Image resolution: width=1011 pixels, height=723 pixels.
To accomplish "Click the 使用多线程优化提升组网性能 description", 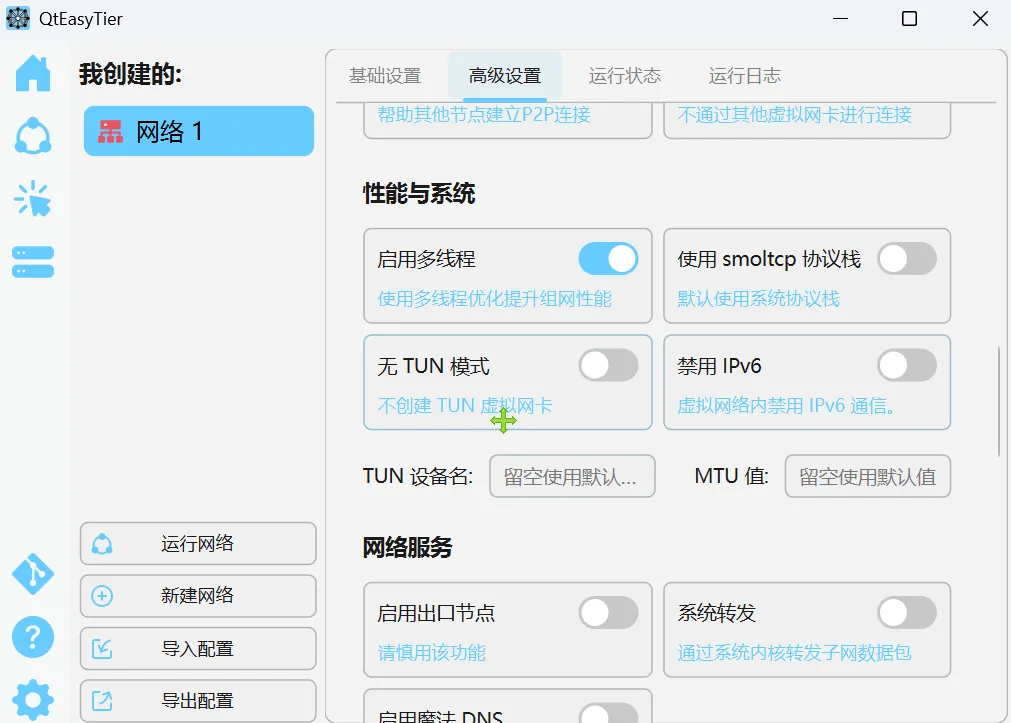I will (495, 299).
